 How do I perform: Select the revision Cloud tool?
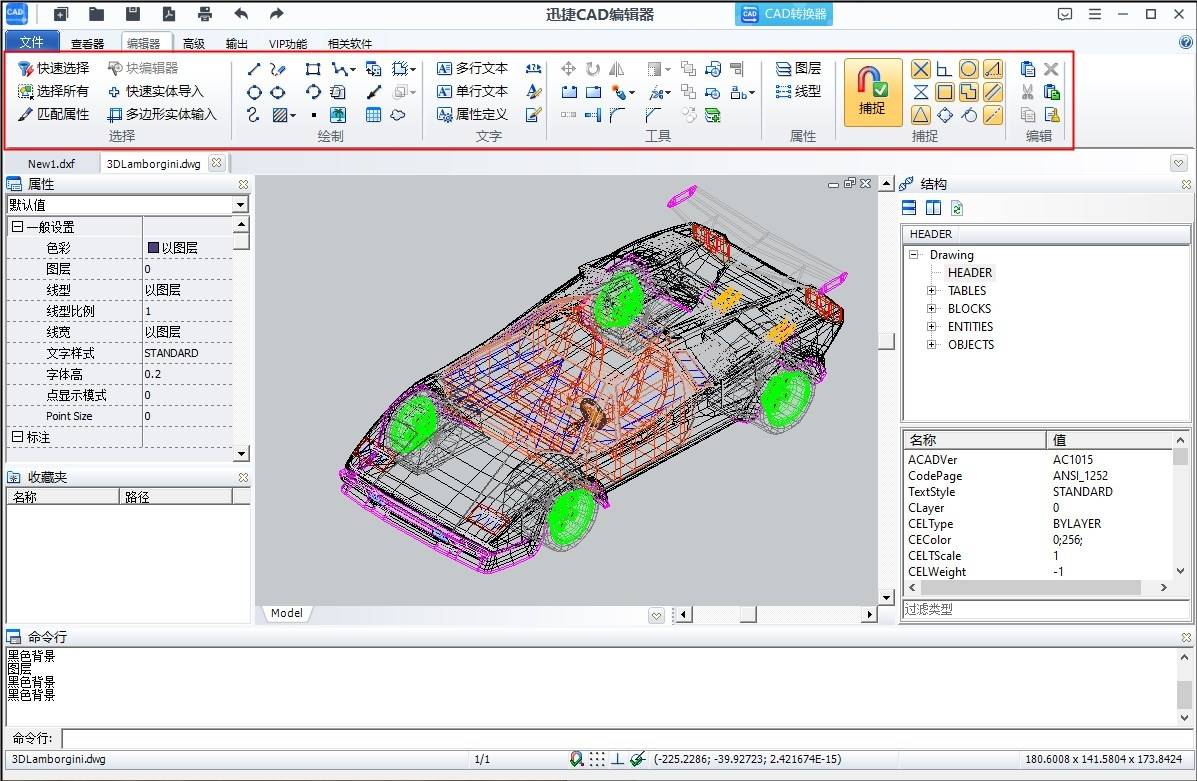(x=398, y=115)
